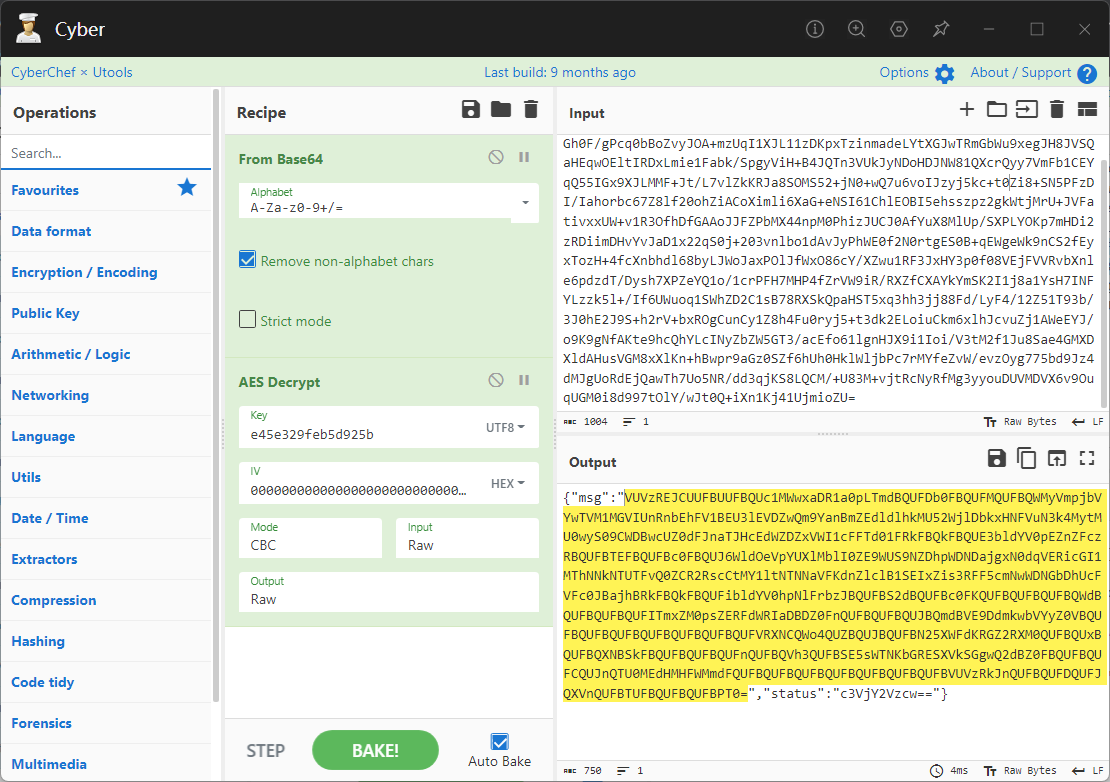Click the hexagon settings icon in the title bar
Viewport: 1110px width, 782px height.
(x=899, y=29)
